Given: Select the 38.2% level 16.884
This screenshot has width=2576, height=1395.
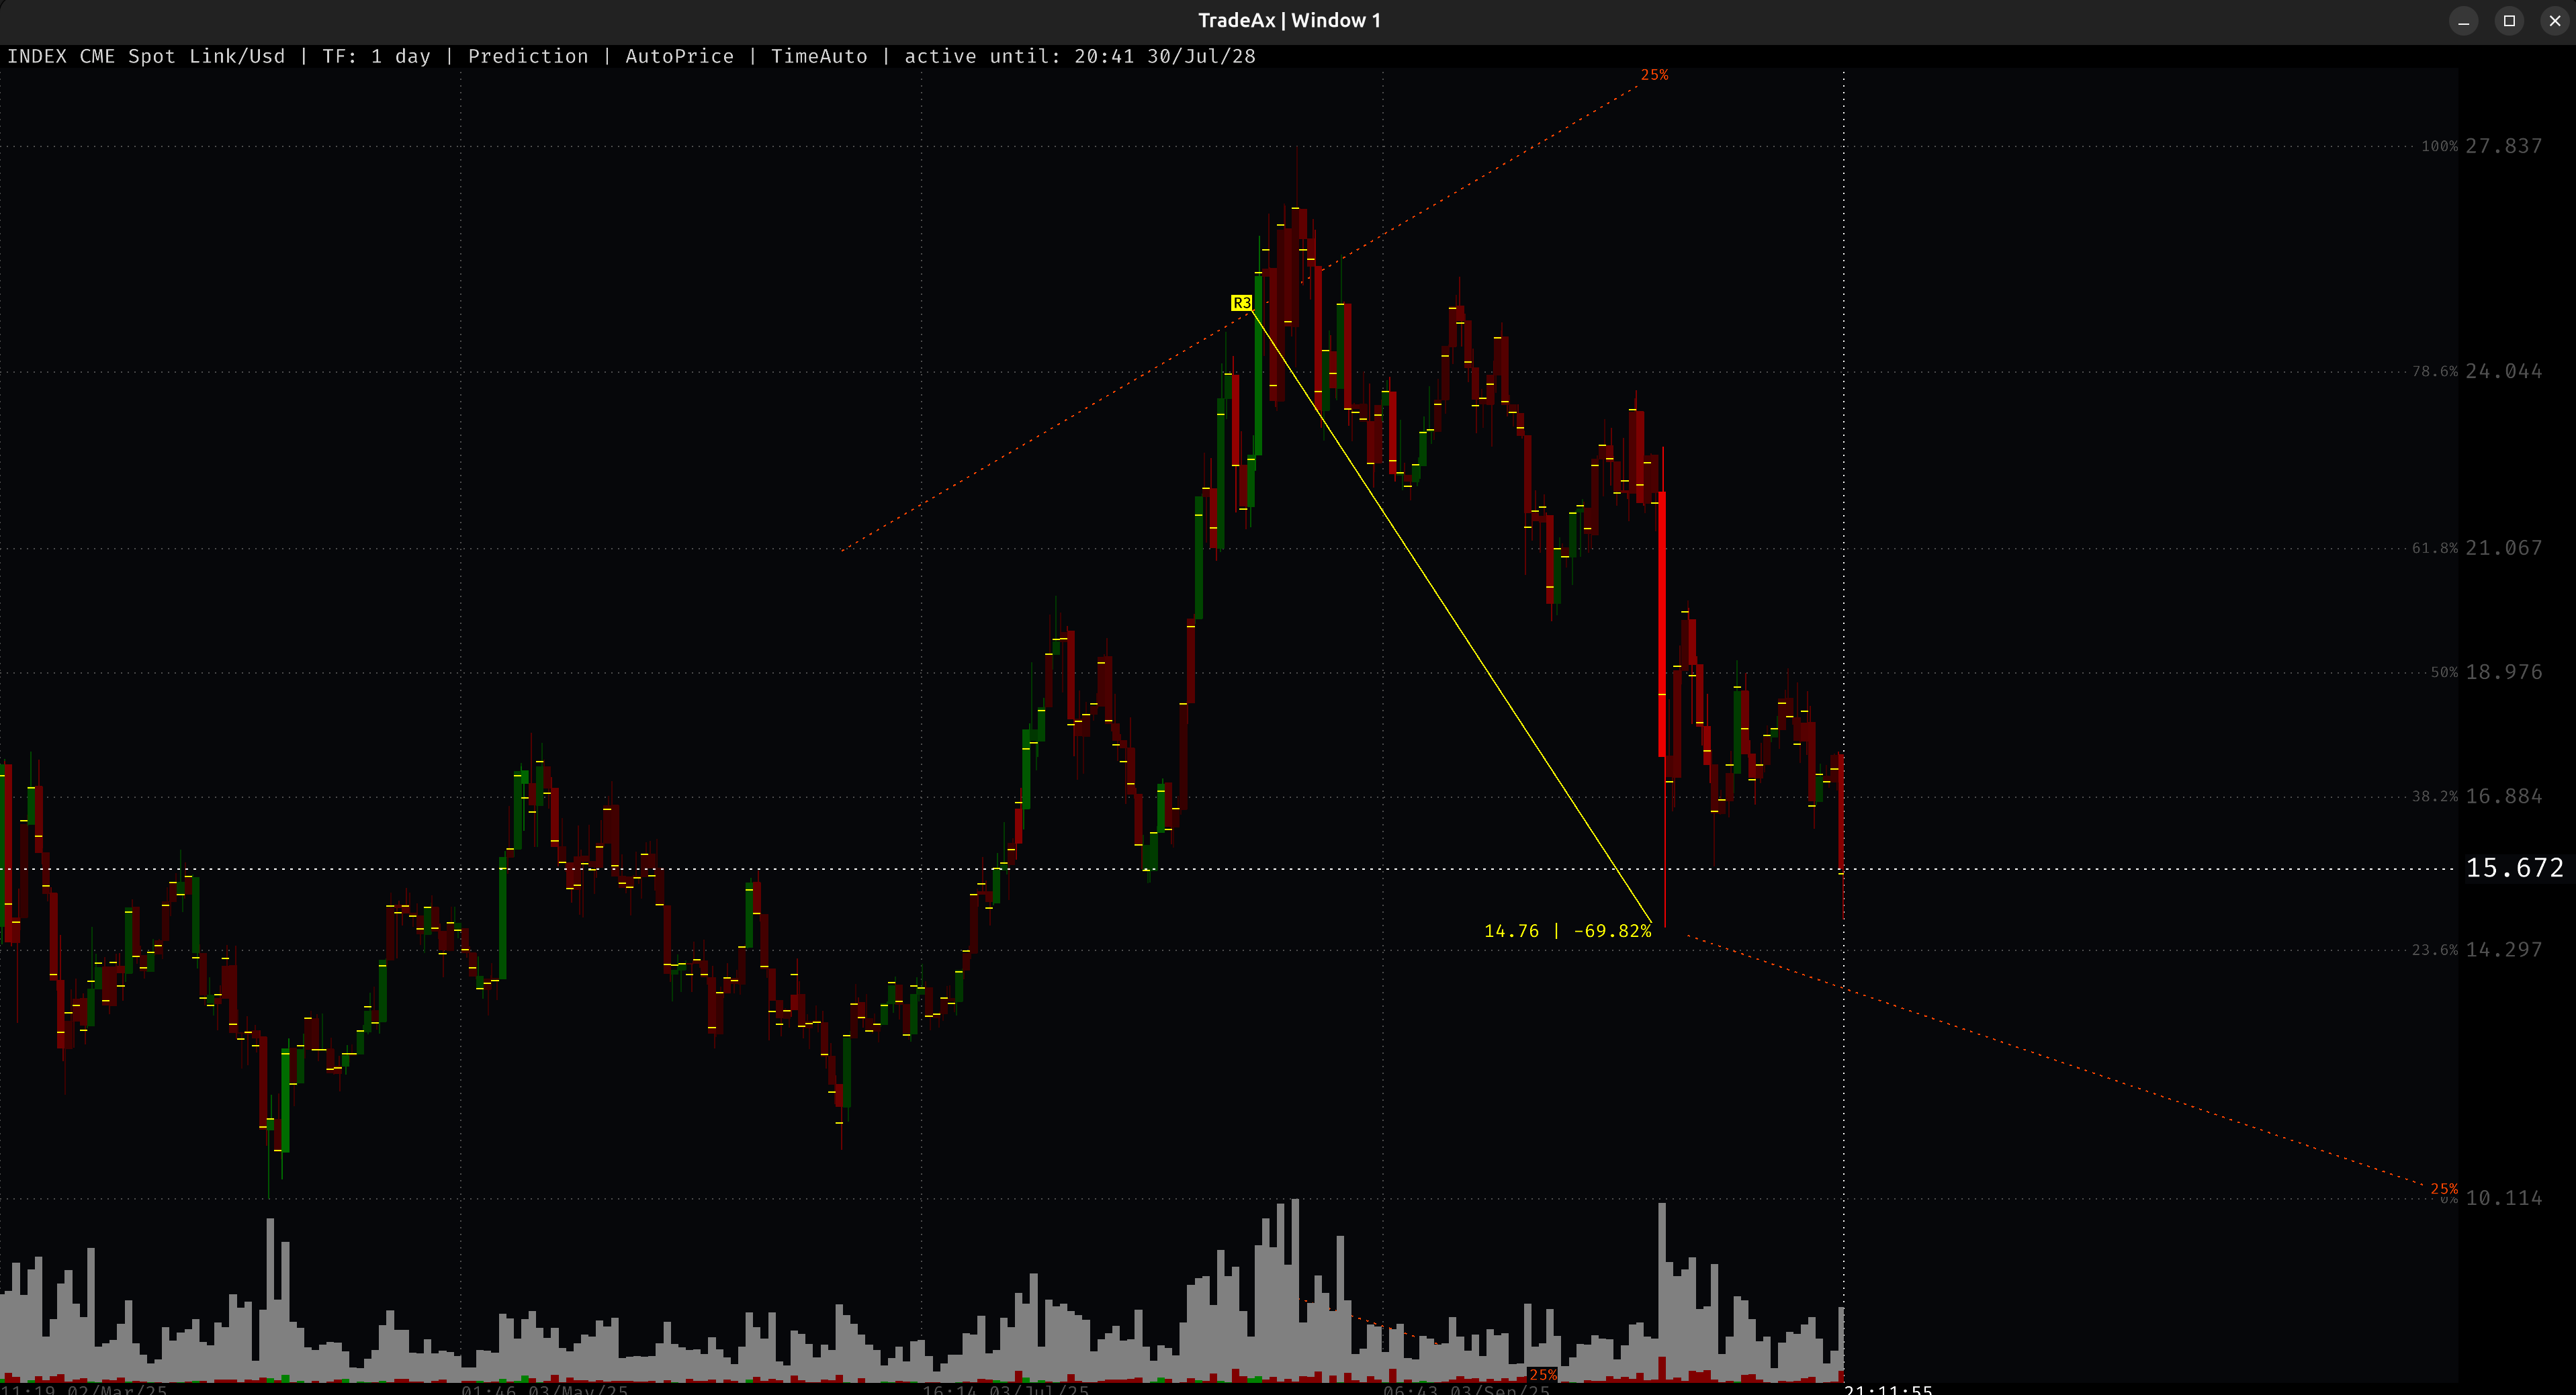Looking at the screenshot, I should click(x=2502, y=796).
